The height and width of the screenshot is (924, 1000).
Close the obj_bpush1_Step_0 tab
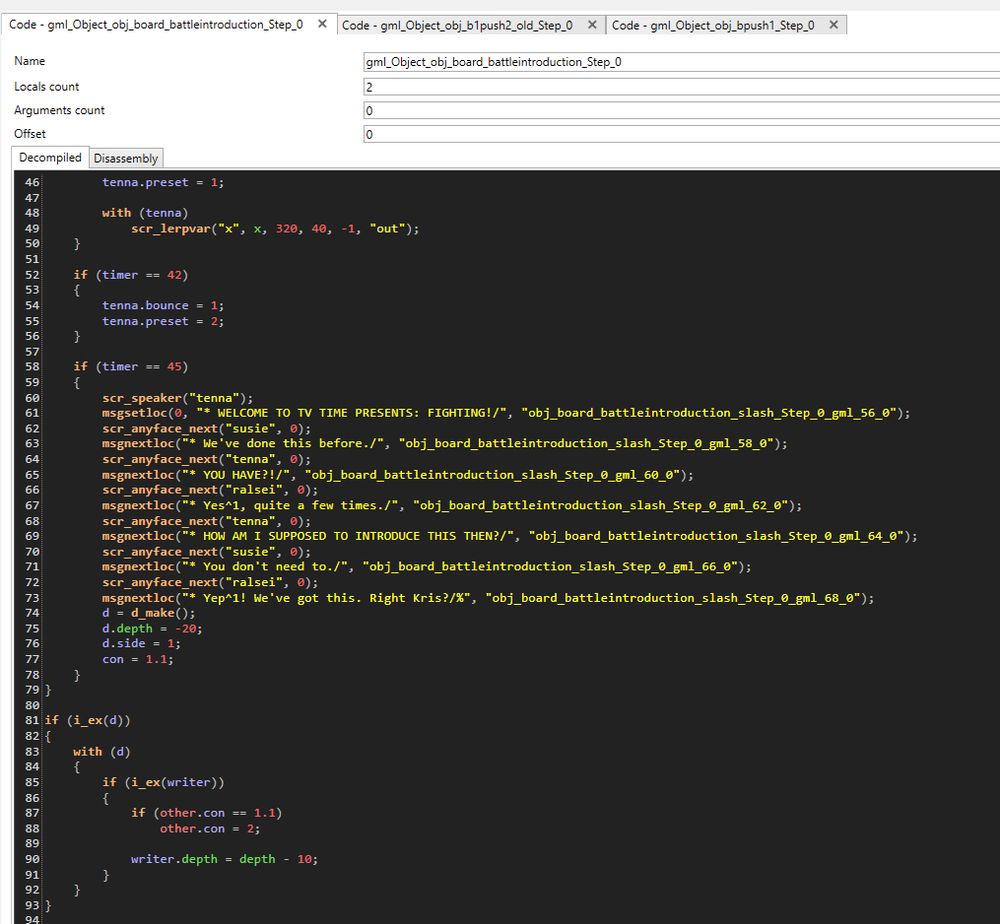coord(833,24)
